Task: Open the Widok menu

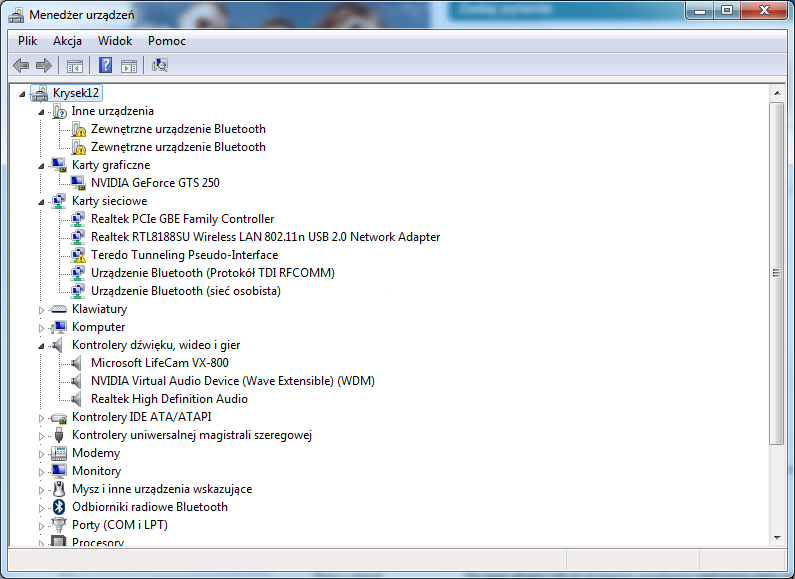Action: pos(115,41)
